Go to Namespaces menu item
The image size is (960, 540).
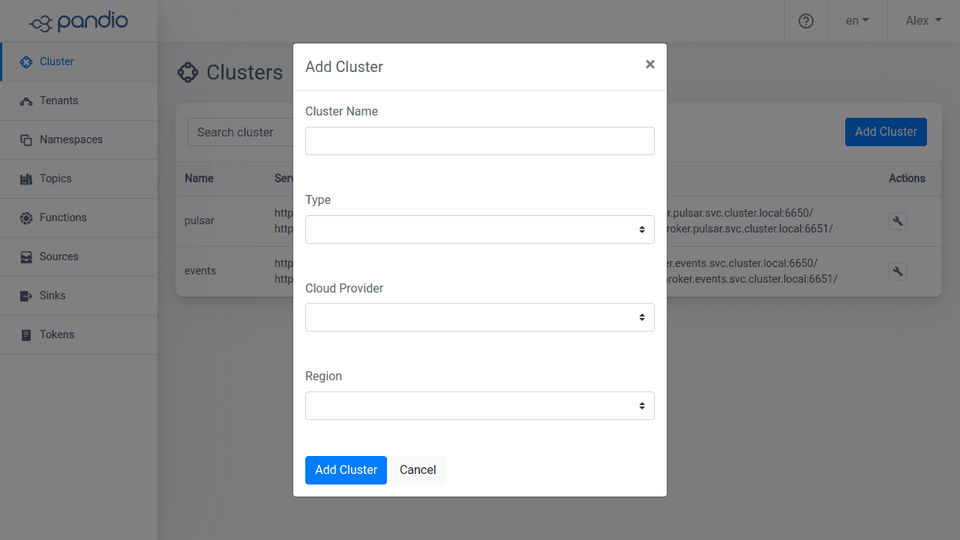[x=79, y=140]
